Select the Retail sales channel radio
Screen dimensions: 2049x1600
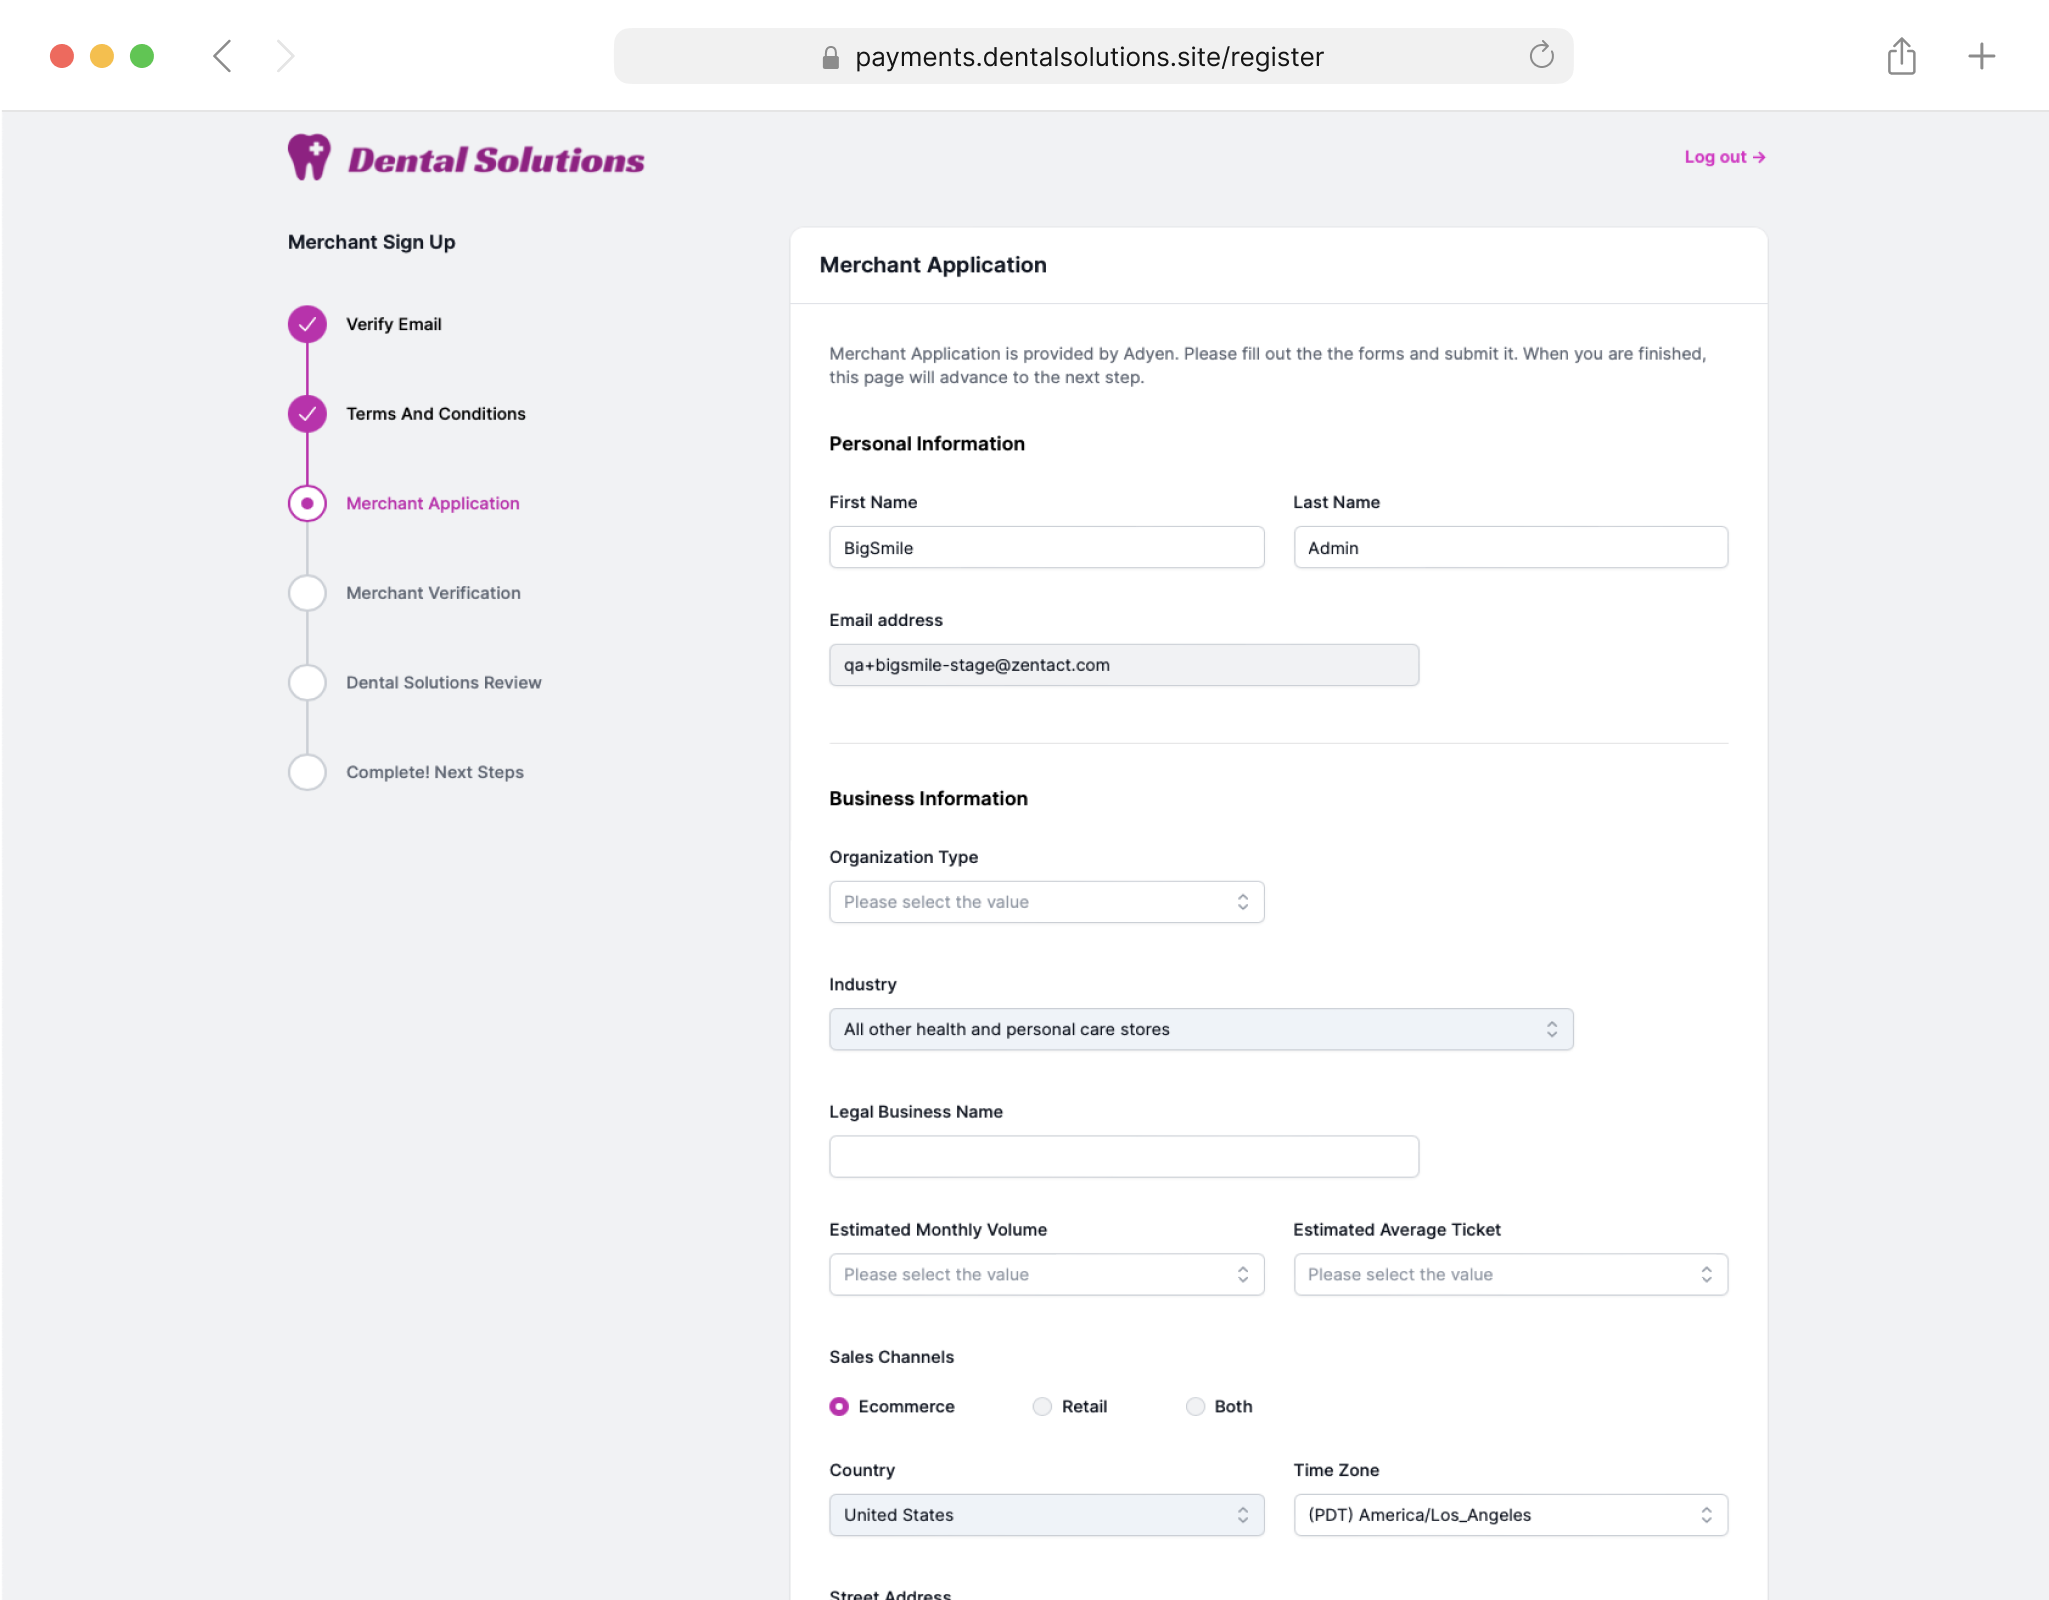(1042, 1406)
